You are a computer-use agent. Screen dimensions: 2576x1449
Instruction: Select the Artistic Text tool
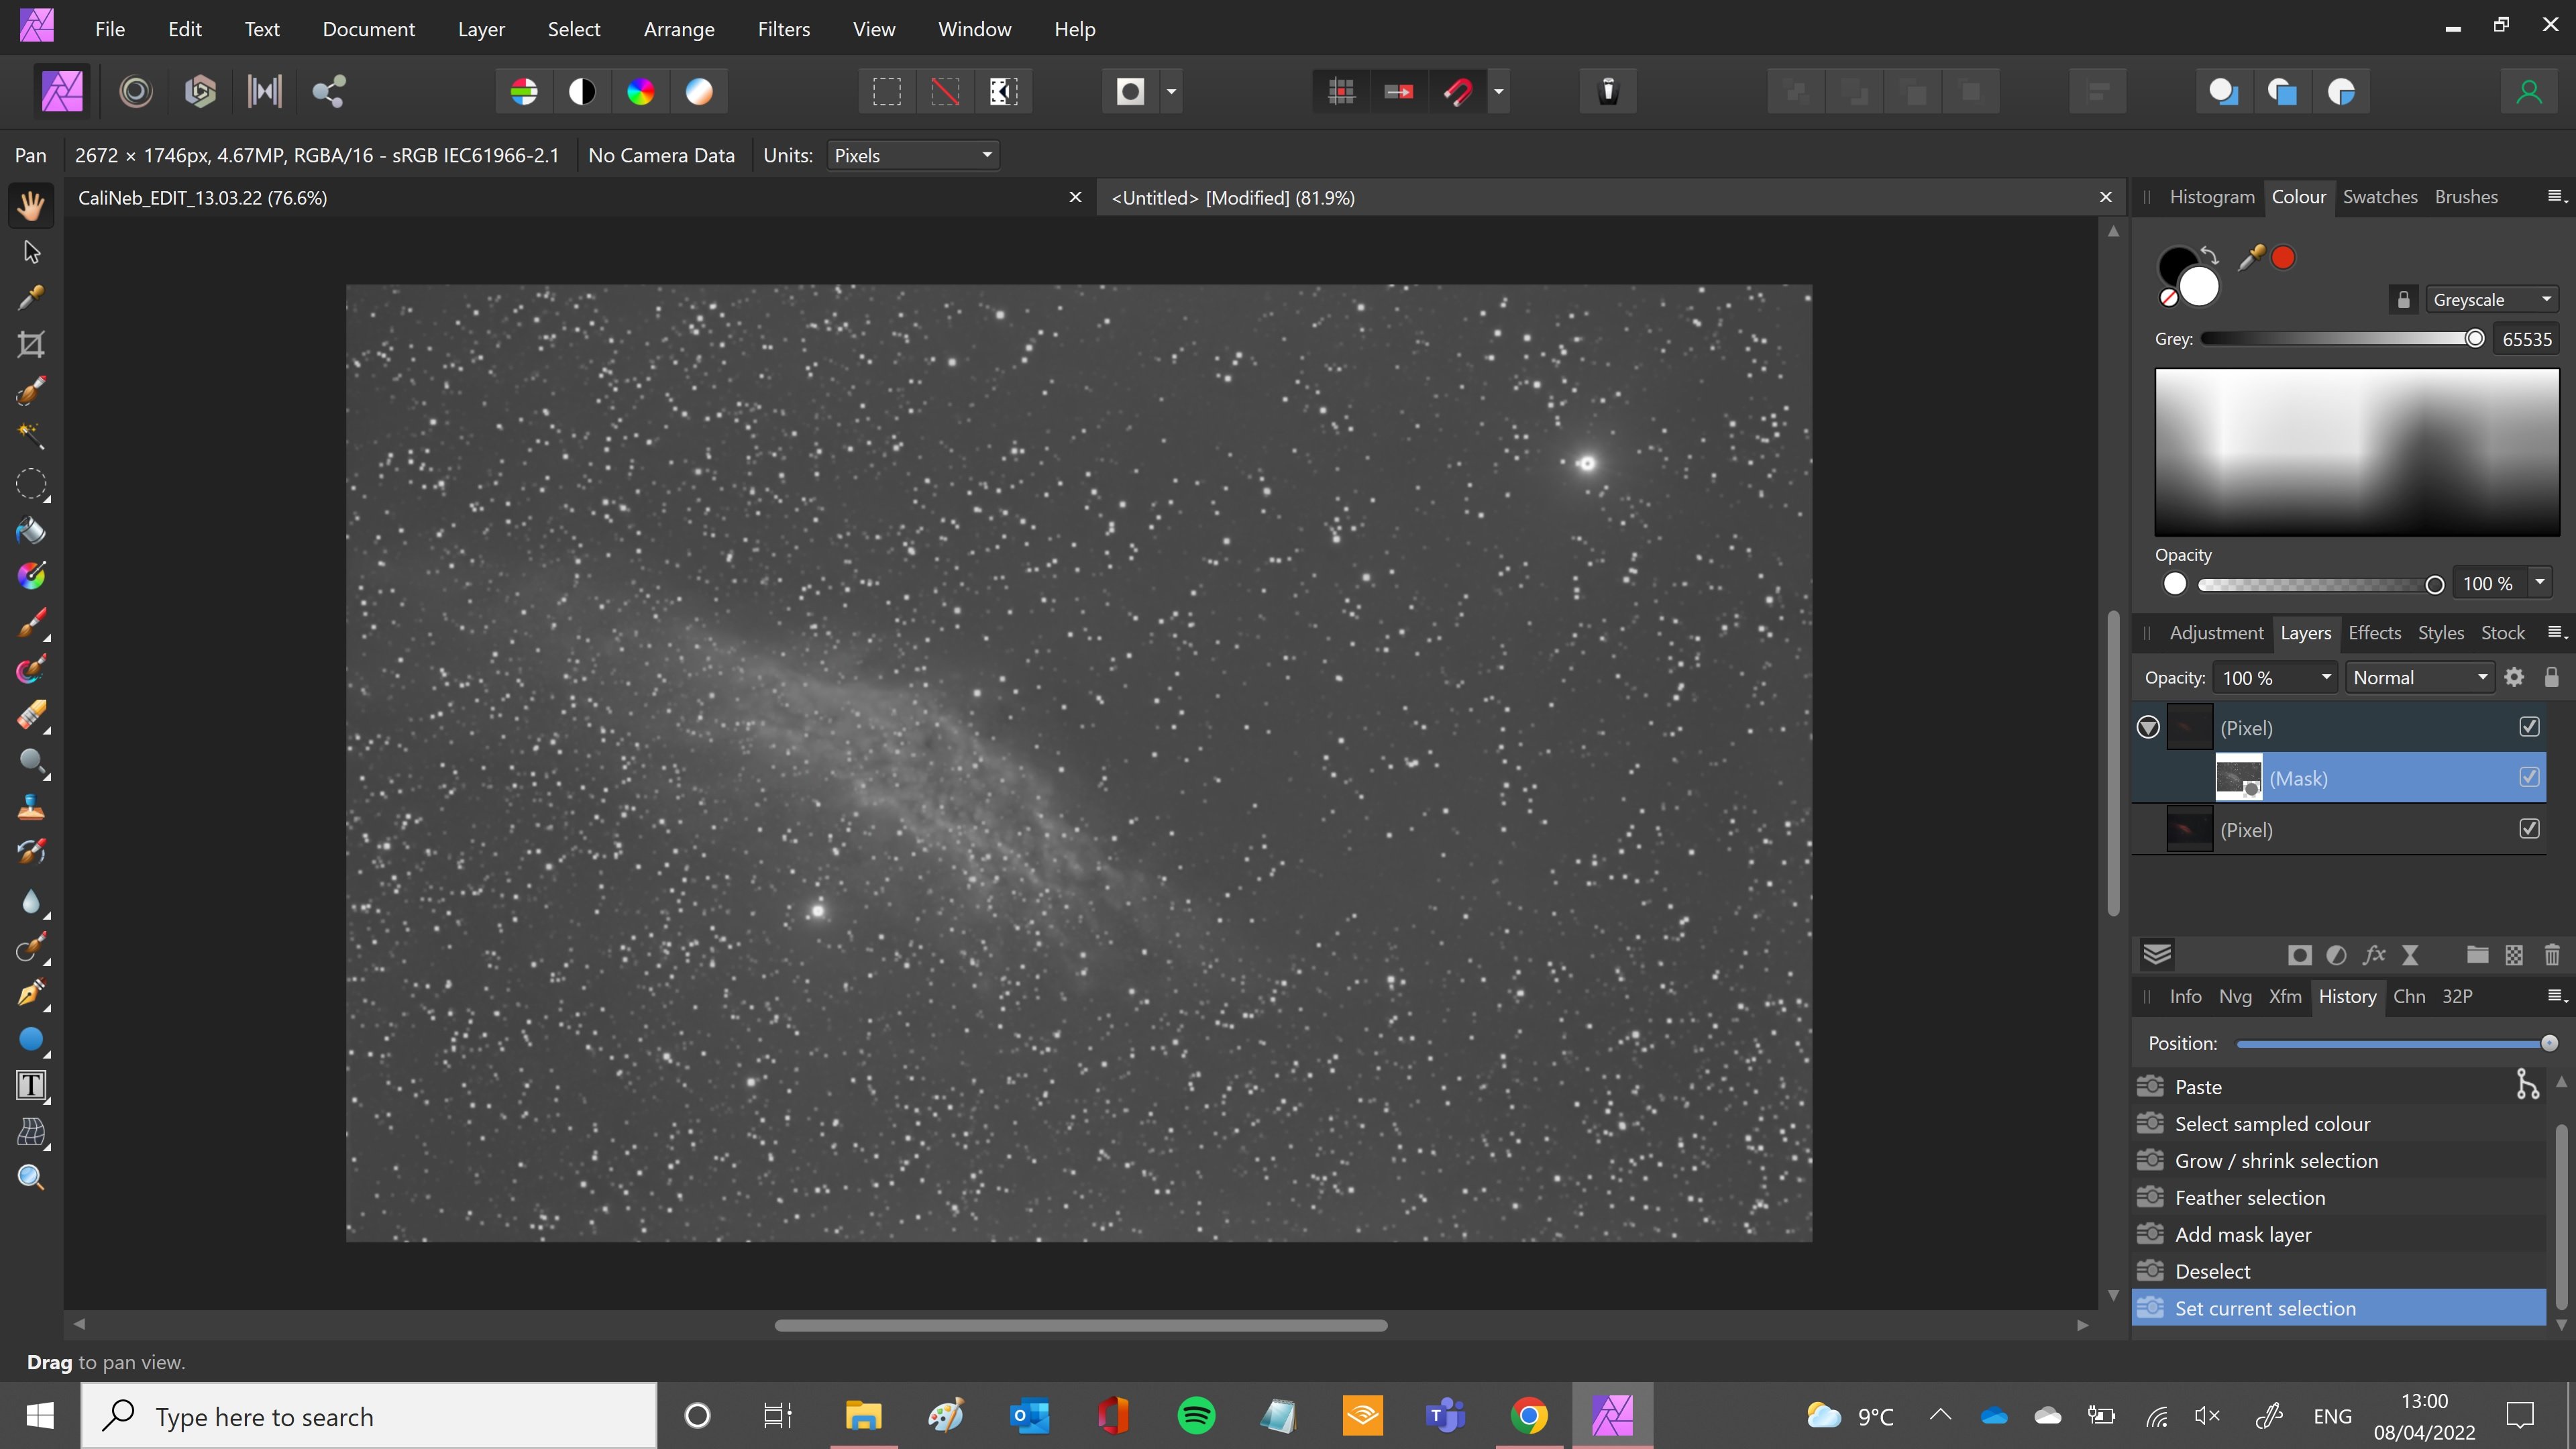click(x=31, y=1086)
